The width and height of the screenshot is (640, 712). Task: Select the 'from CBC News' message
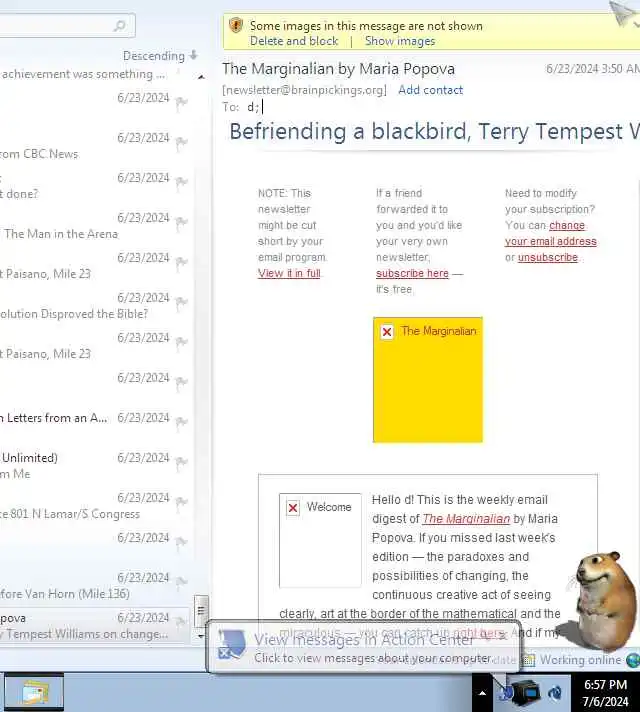pos(95,146)
